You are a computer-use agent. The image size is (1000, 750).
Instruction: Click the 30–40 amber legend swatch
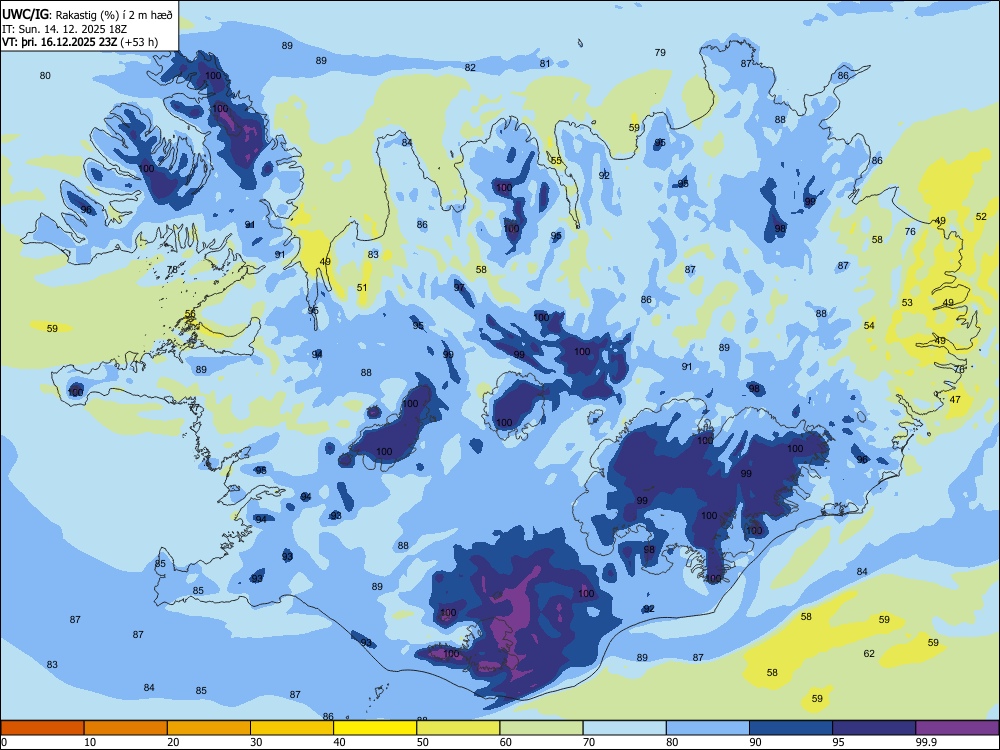point(292,728)
